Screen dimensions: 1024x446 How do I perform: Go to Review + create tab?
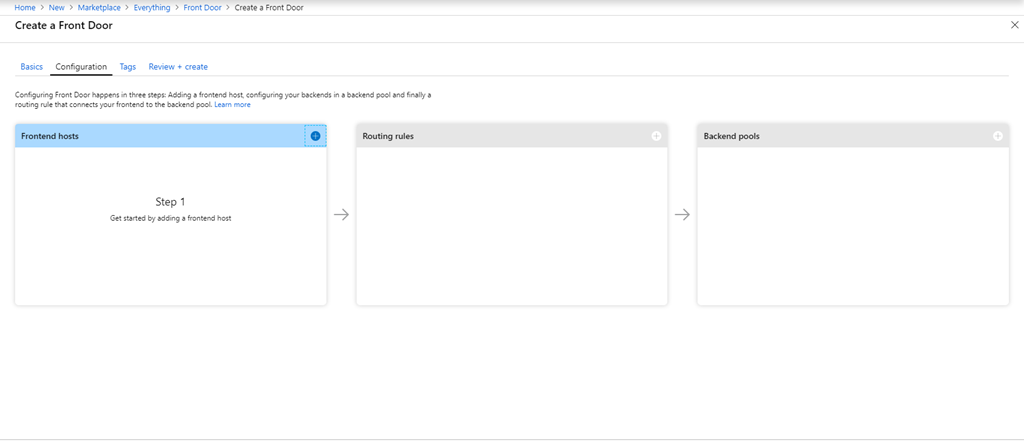coord(178,67)
